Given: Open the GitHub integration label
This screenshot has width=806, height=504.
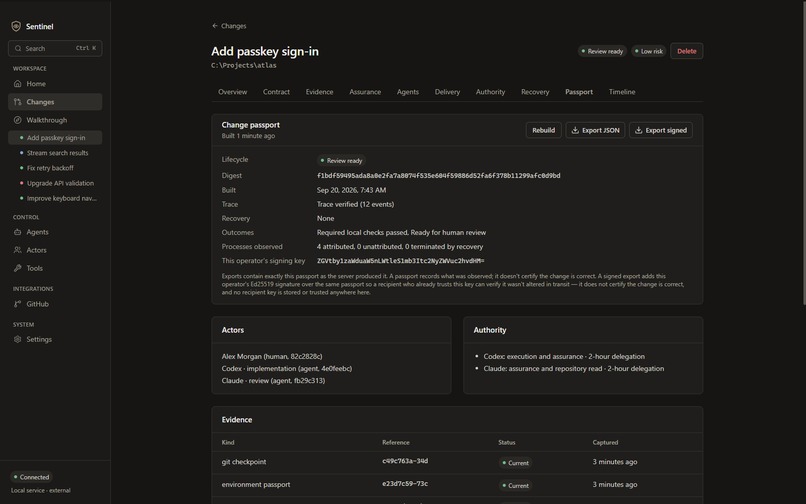Looking at the screenshot, I should (38, 304).
